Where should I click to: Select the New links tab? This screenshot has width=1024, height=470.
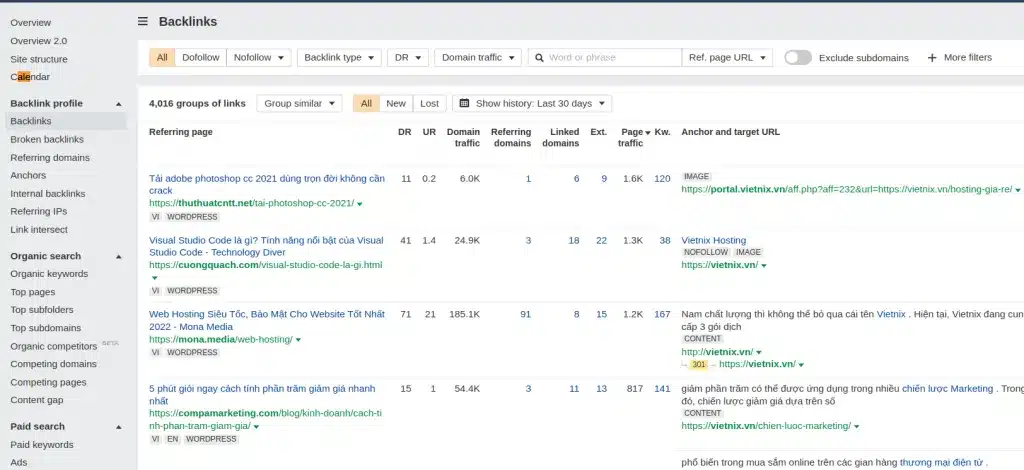click(x=396, y=103)
